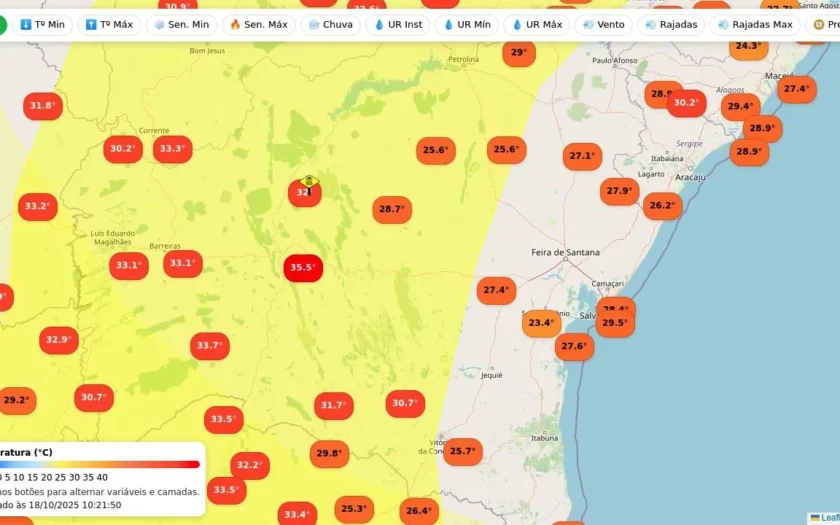
Task: Show UR Inst humidity layer
Action: click(398, 25)
